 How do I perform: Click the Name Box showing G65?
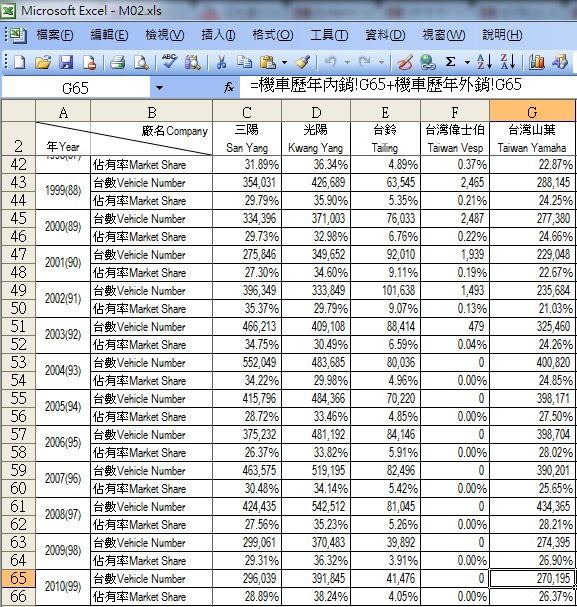(75, 88)
